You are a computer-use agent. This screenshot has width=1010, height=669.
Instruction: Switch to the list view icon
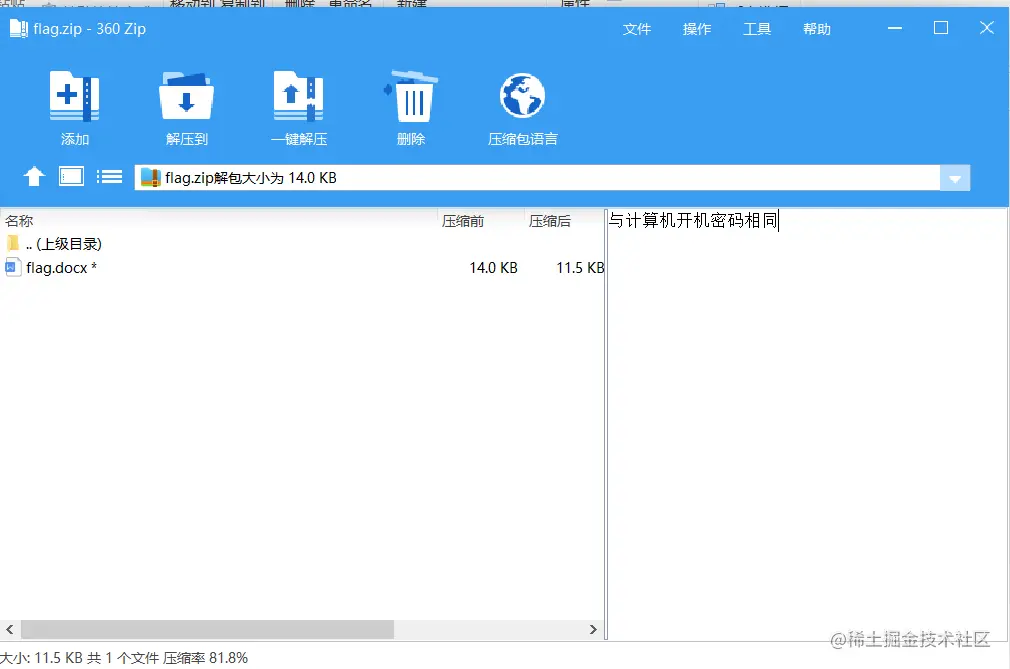pos(110,176)
